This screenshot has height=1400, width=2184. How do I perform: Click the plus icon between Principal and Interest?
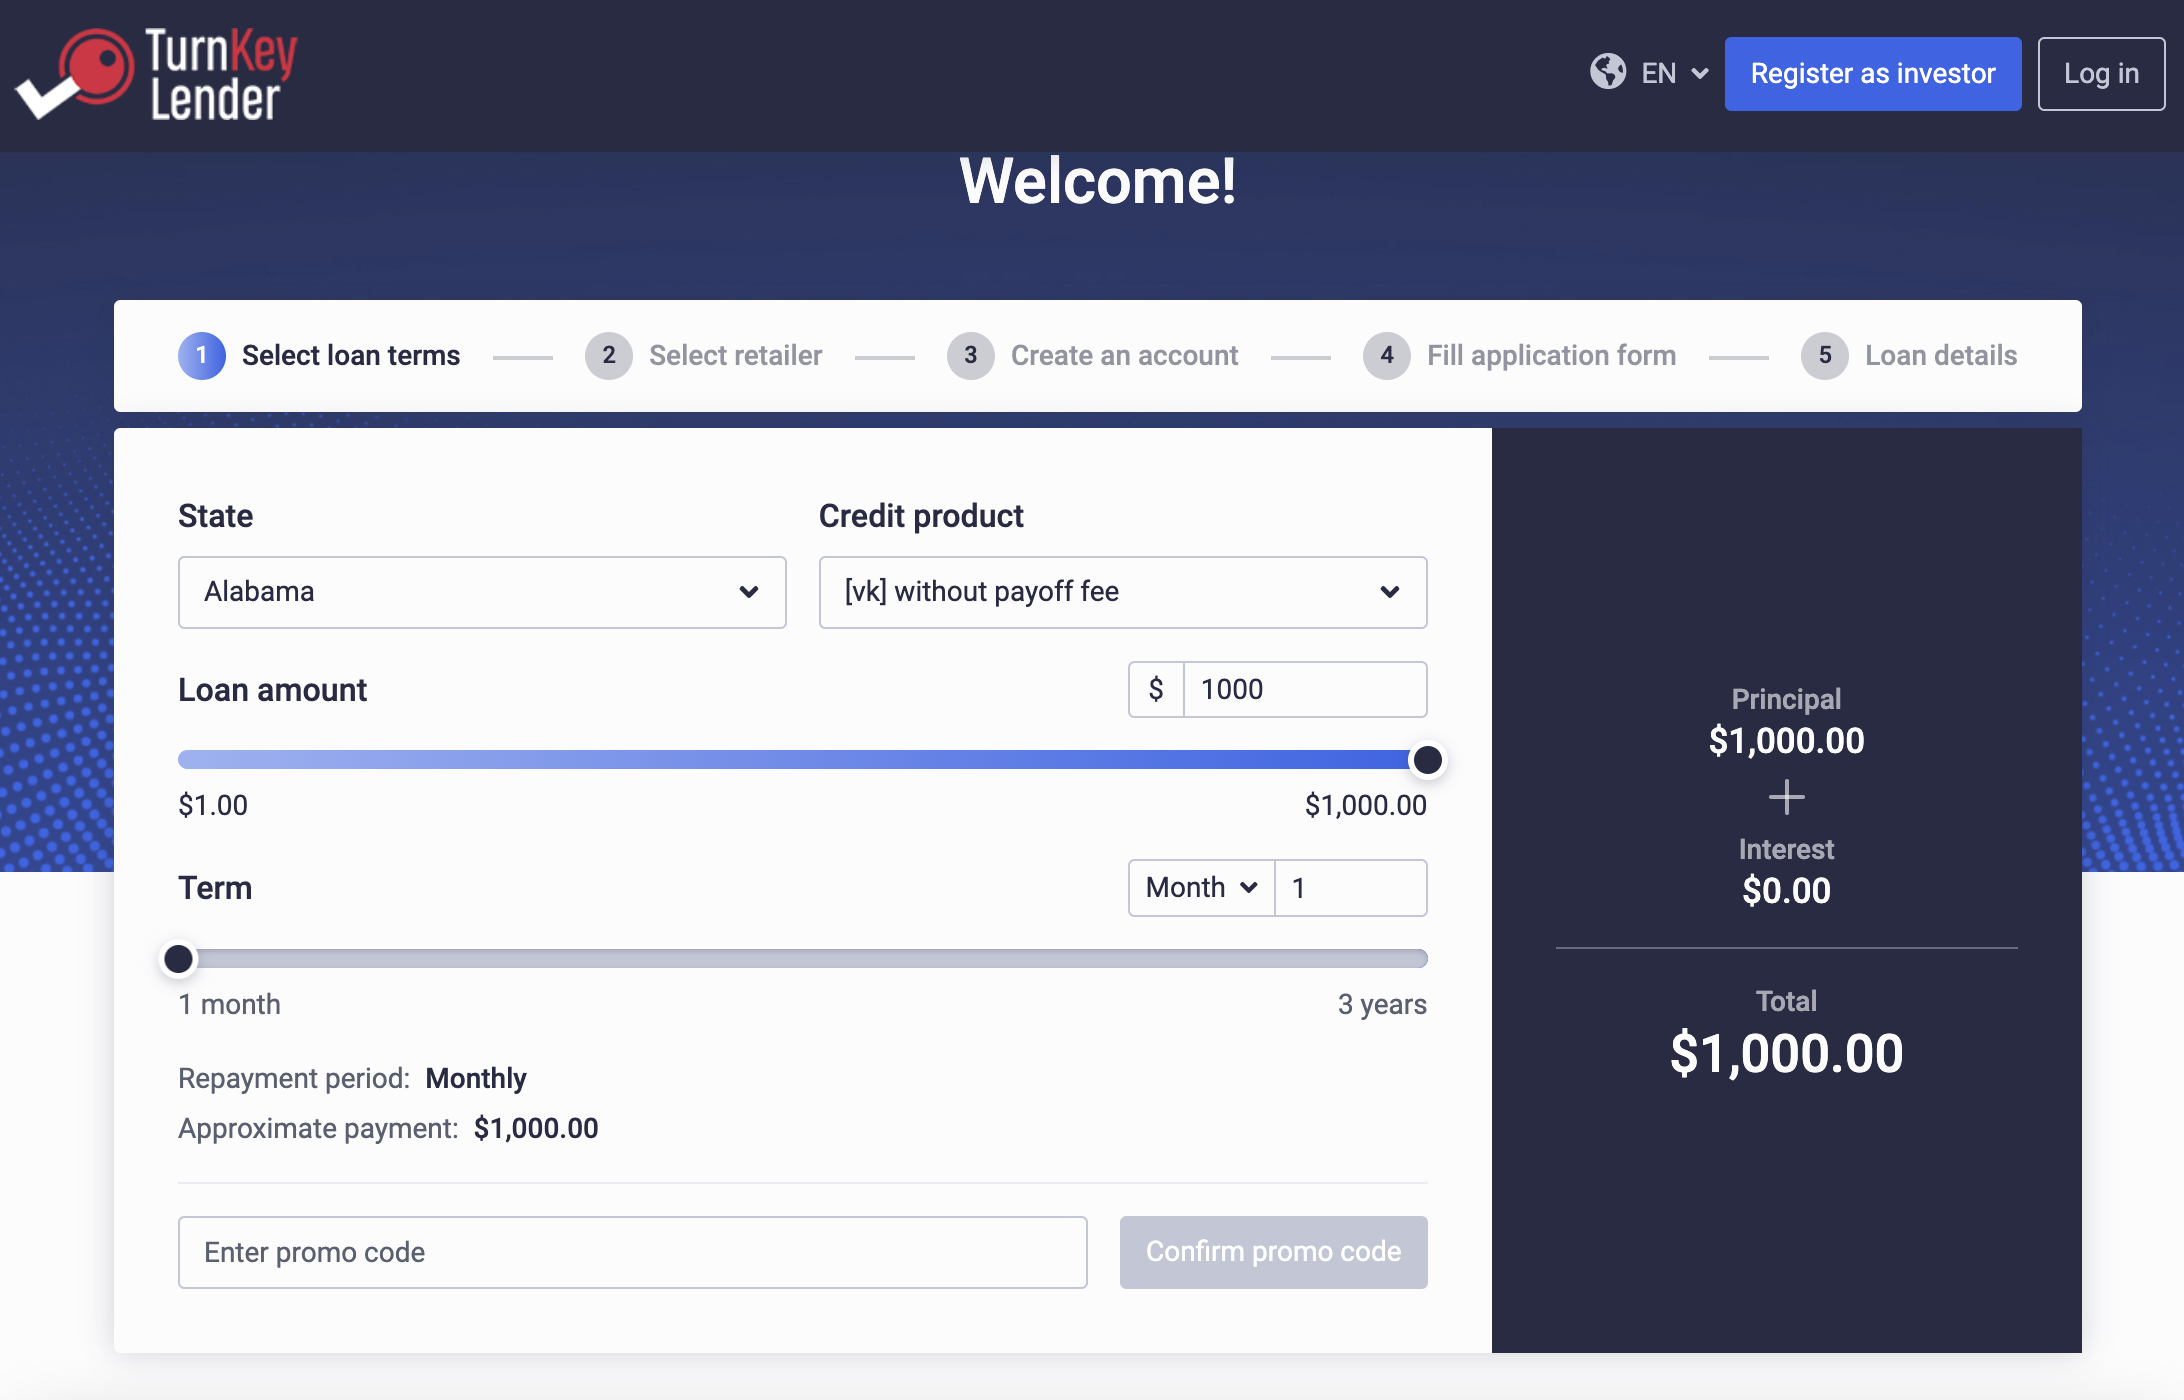[x=1786, y=797]
